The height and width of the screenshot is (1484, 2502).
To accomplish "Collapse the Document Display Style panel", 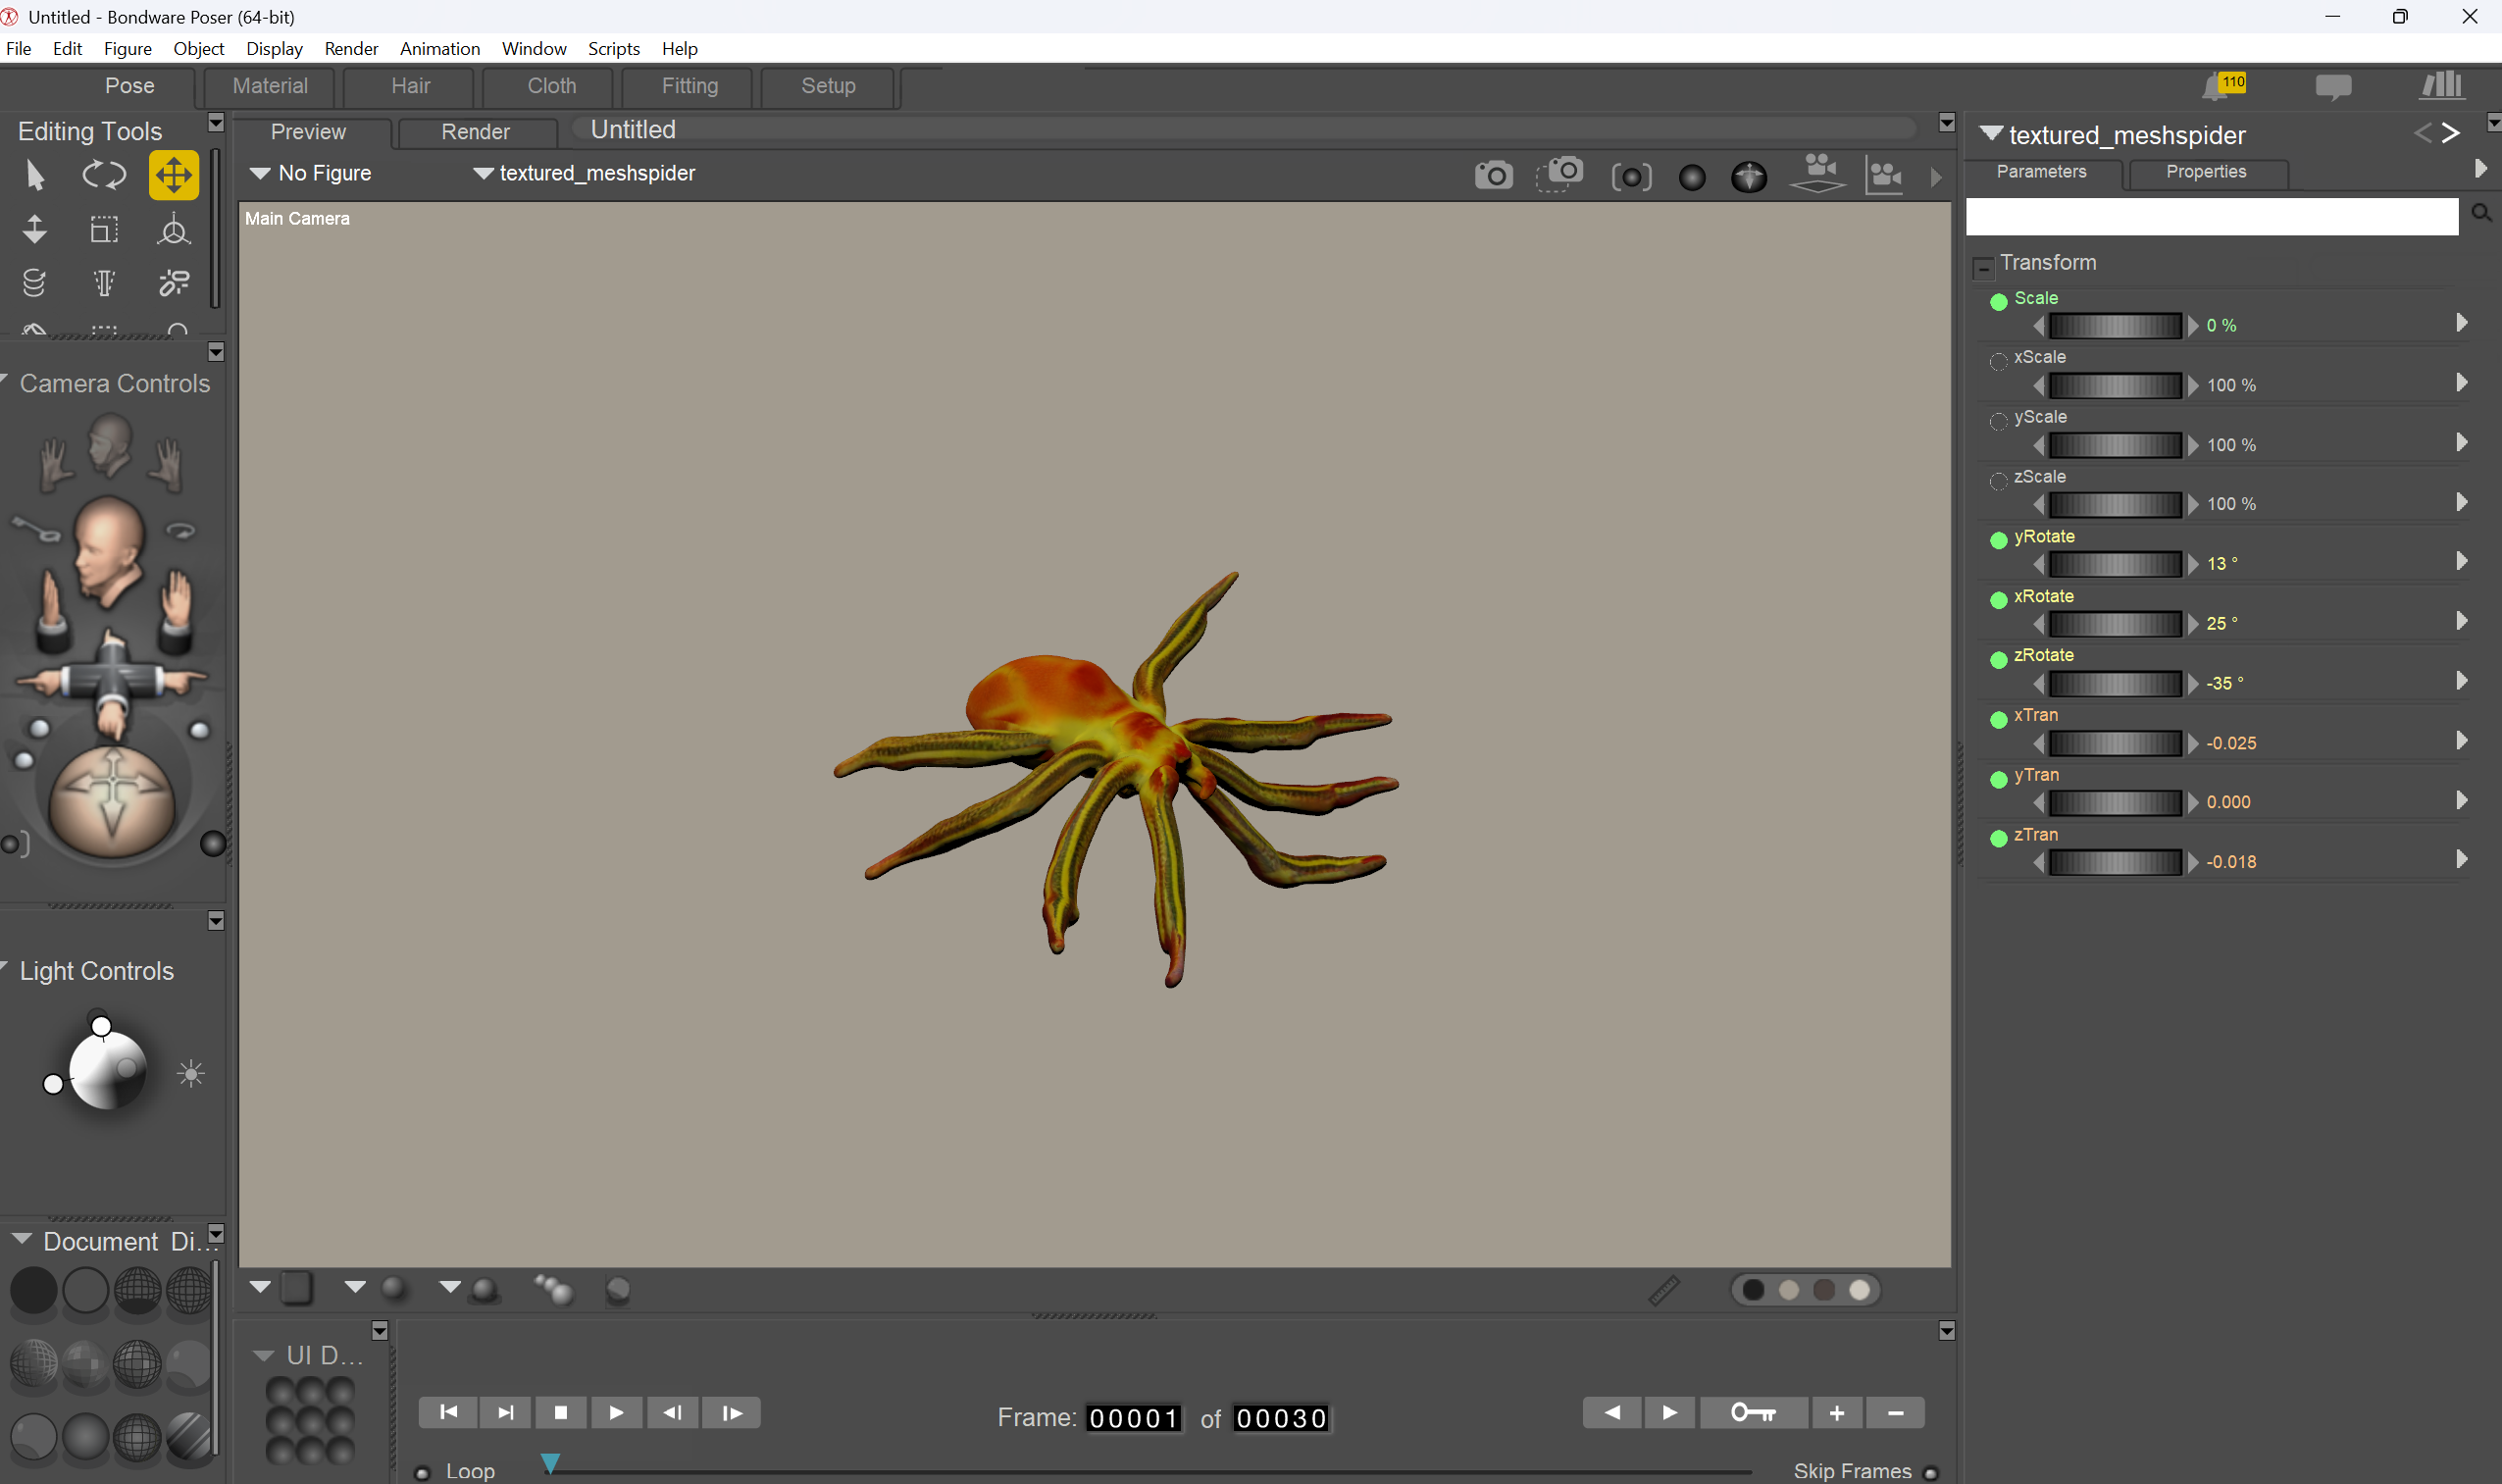I will tap(21, 1238).
